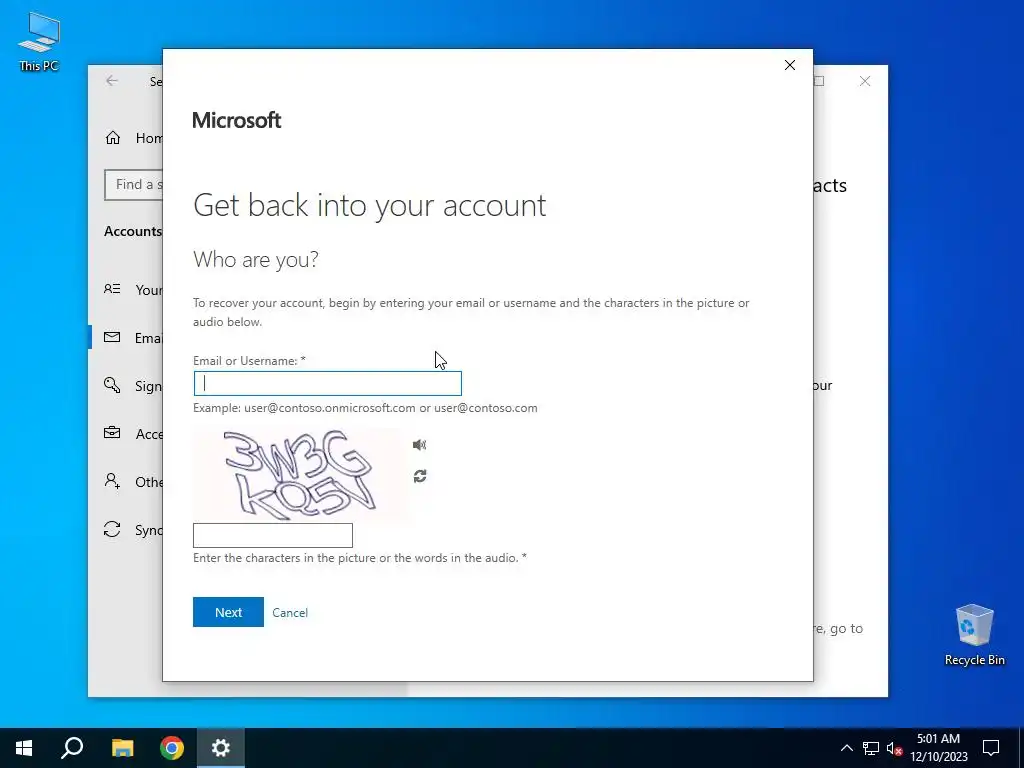Viewport: 1024px width, 768px height.
Task: Open taskbar Search
Action: click(72, 748)
